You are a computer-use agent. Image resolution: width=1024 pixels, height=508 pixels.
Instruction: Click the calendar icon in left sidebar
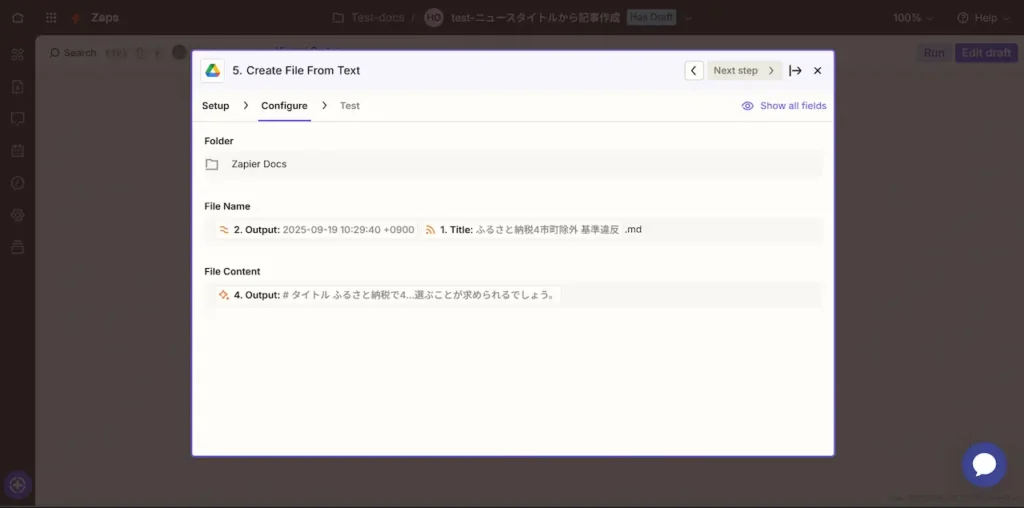17,151
